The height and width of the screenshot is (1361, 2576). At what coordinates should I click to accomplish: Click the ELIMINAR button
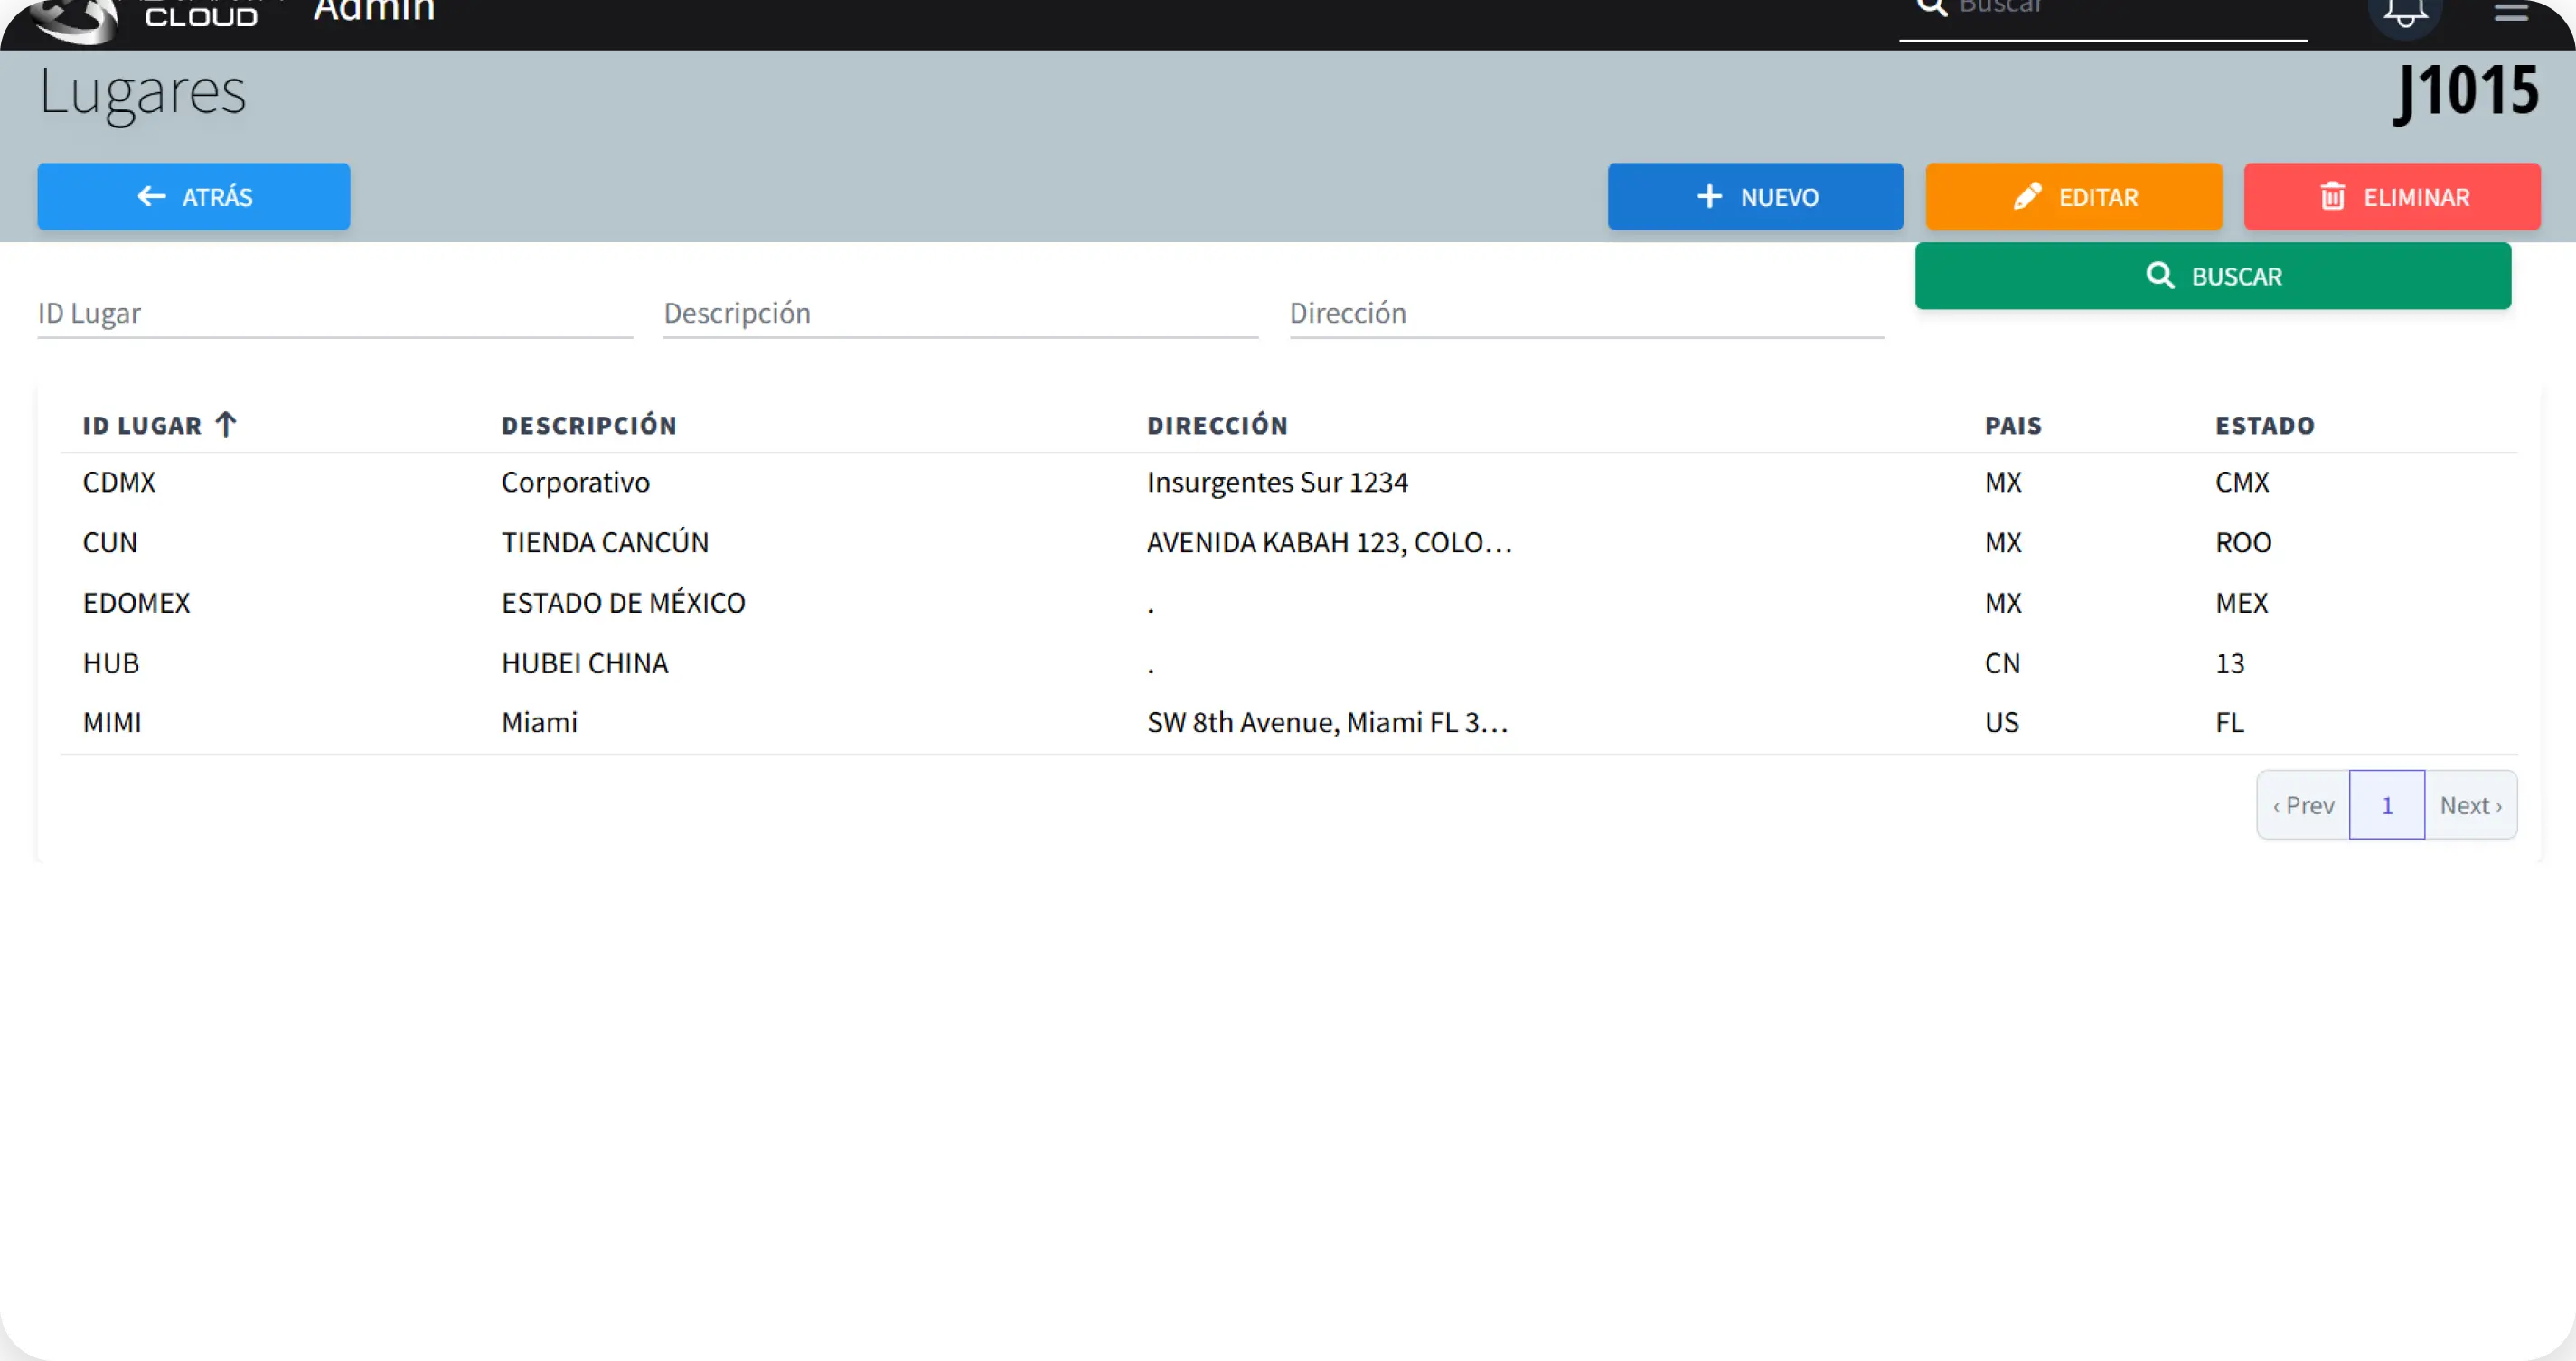pos(2392,196)
